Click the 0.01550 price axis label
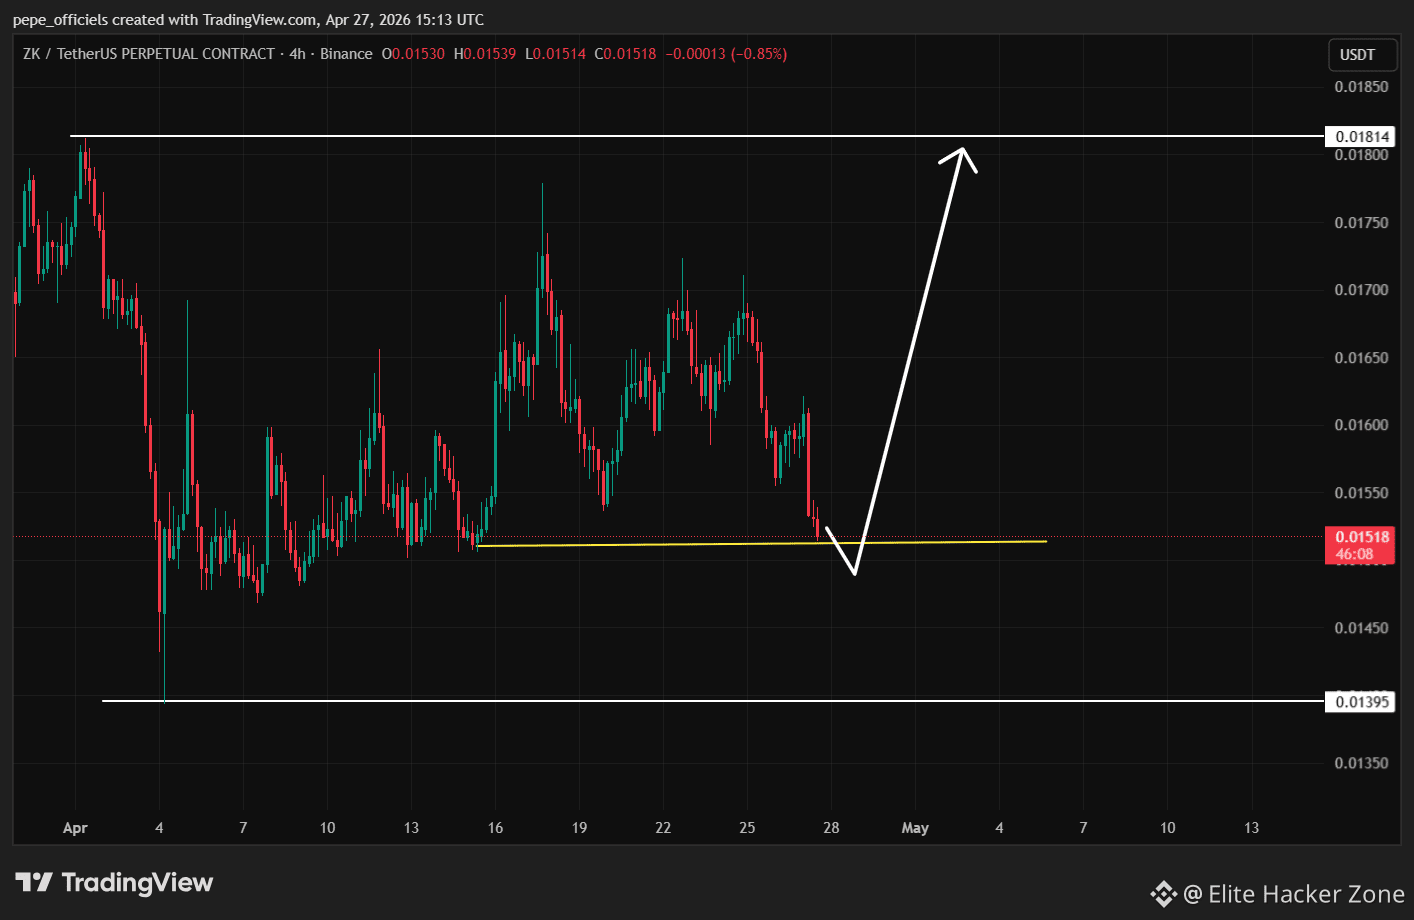The width and height of the screenshot is (1414, 920). pyautogui.click(x=1361, y=493)
